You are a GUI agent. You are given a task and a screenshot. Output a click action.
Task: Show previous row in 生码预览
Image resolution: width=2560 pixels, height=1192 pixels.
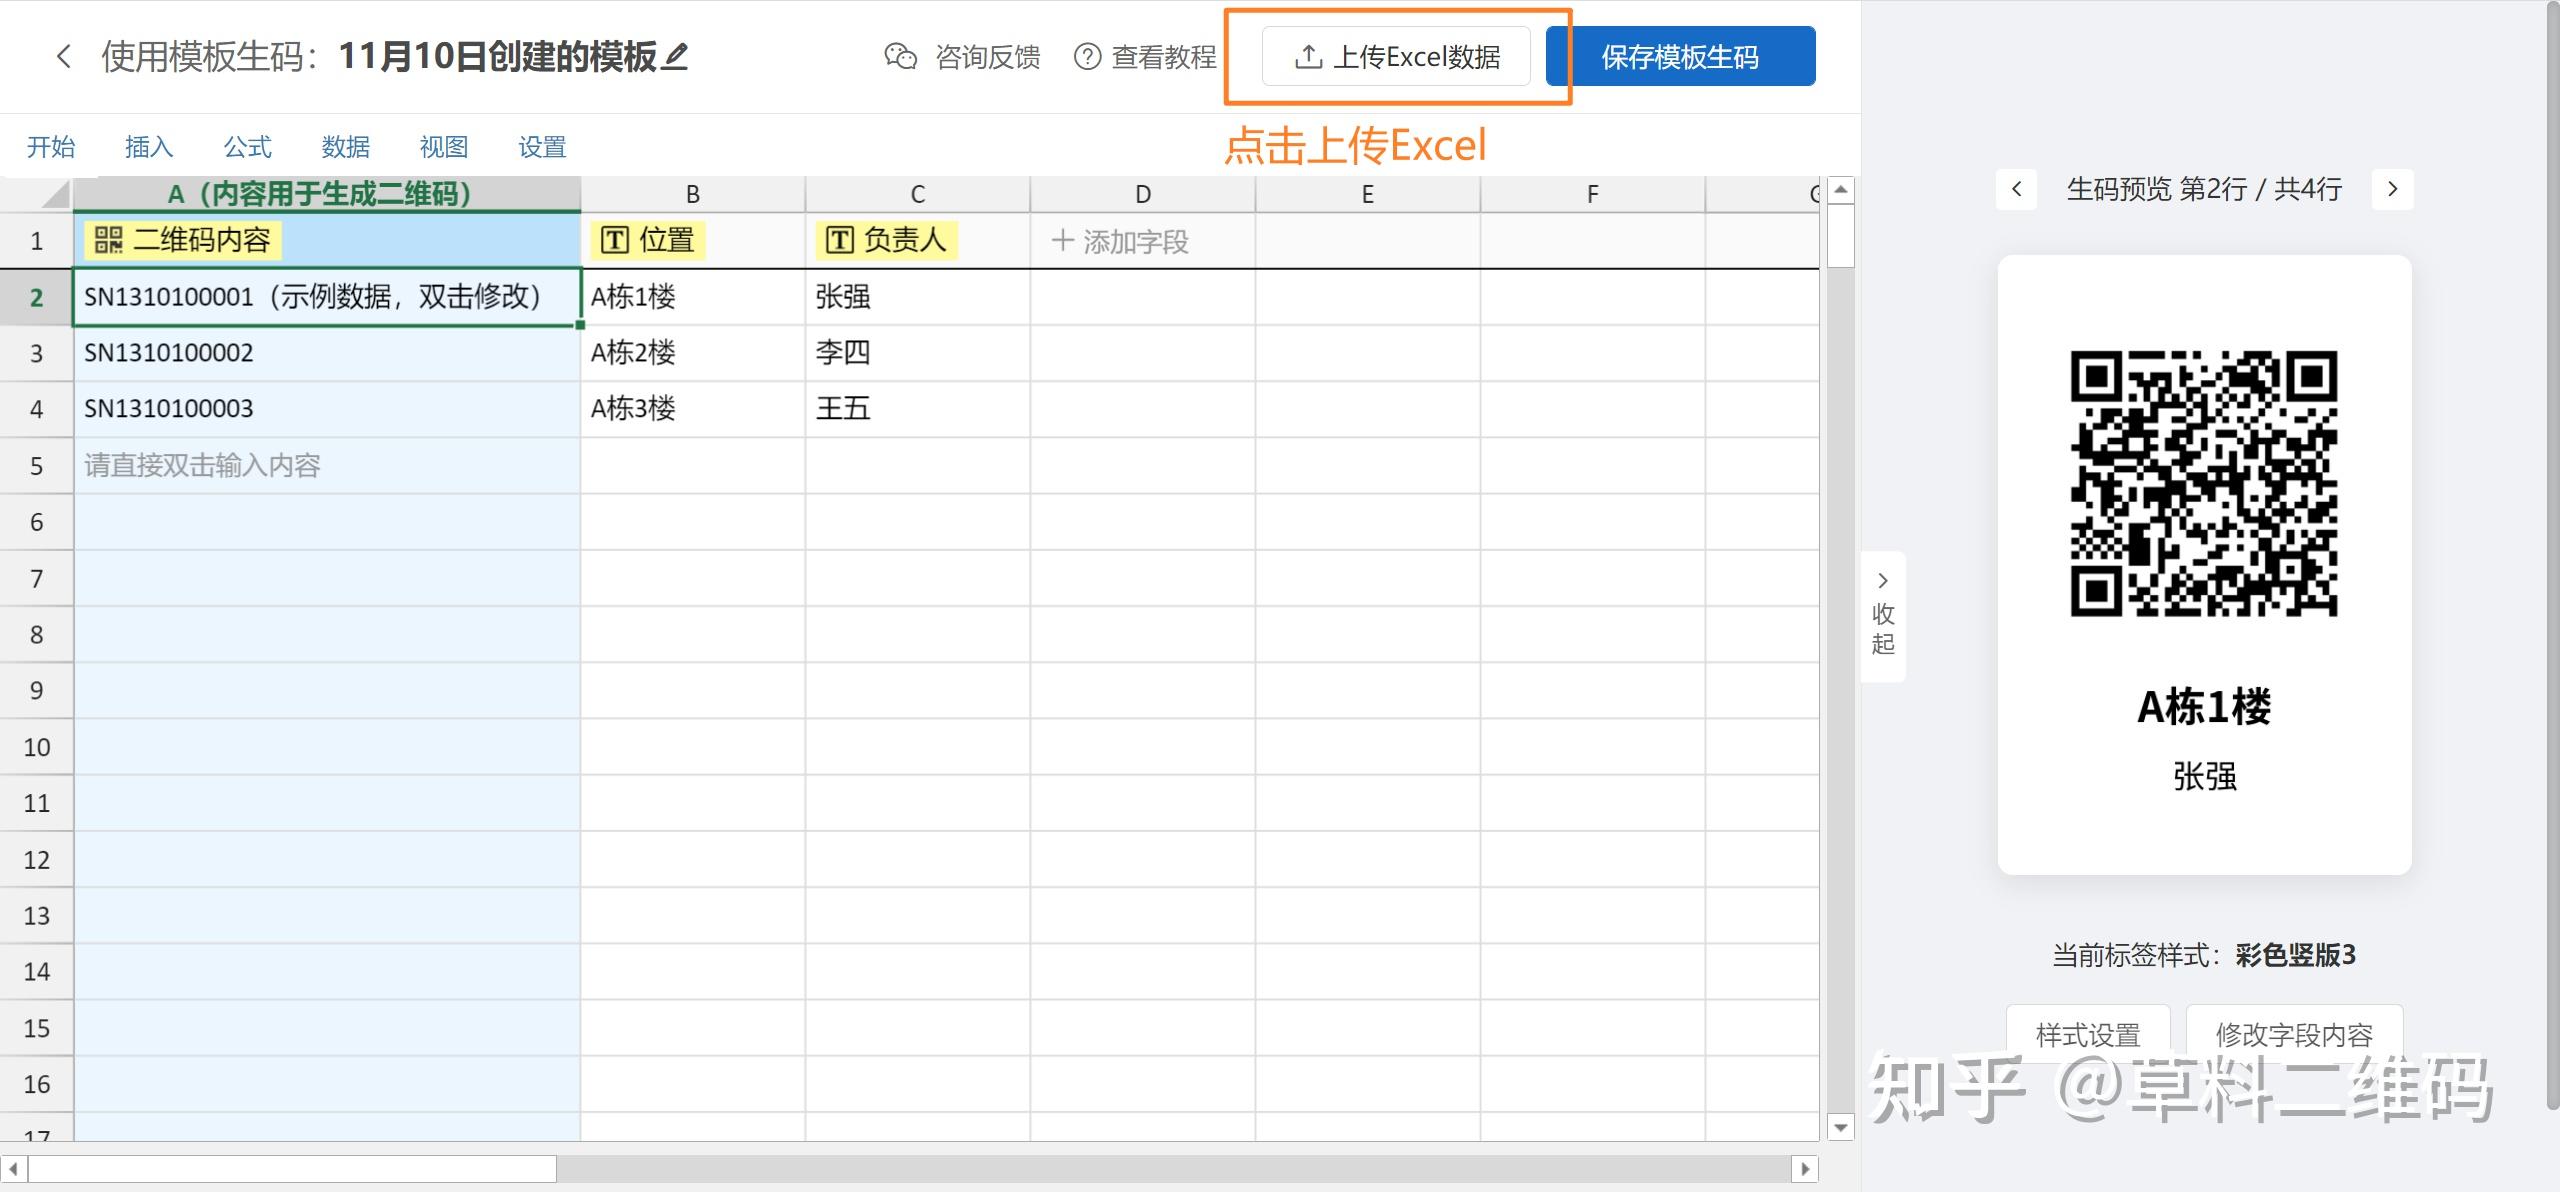pyautogui.click(x=2017, y=189)
